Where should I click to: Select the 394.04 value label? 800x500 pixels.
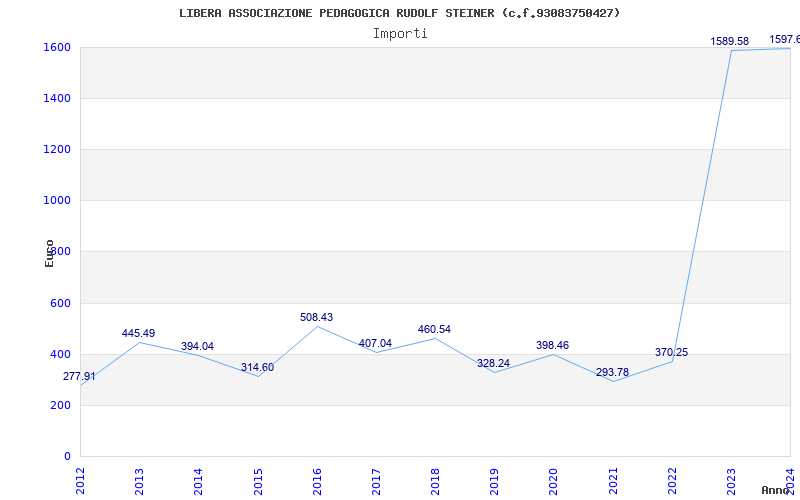click(197, 346)
